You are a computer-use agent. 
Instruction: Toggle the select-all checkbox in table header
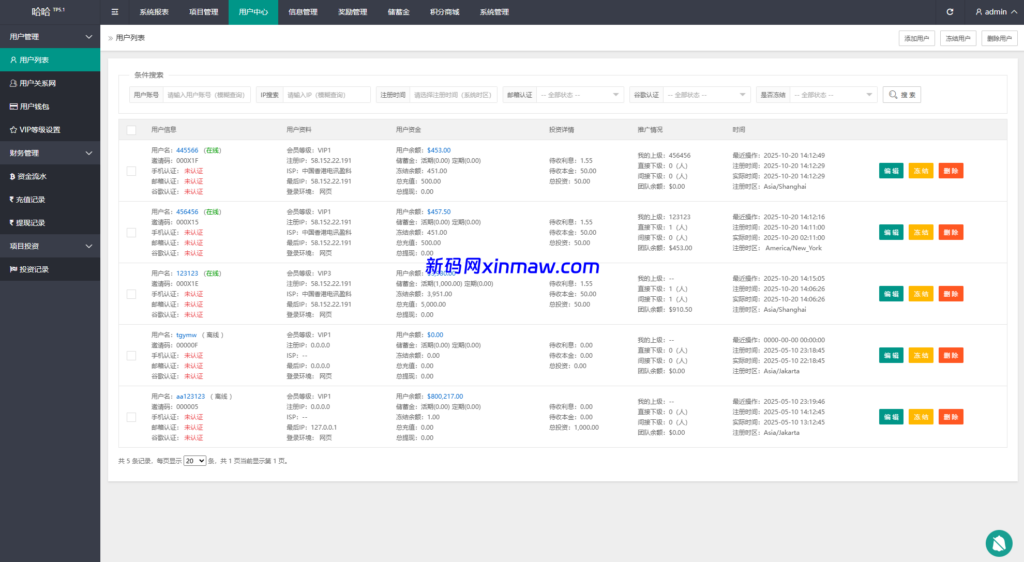131,130
